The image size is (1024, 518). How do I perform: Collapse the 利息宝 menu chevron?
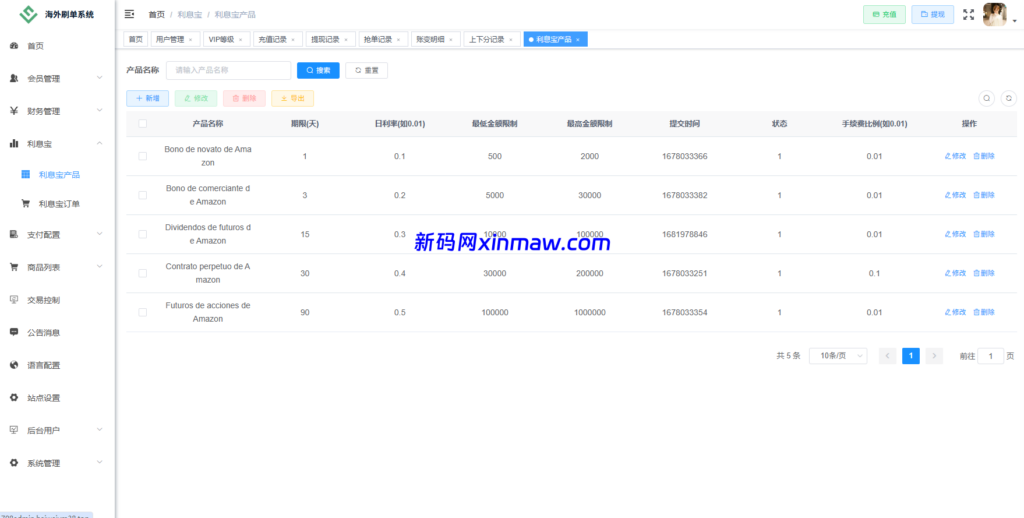[99, 142]
